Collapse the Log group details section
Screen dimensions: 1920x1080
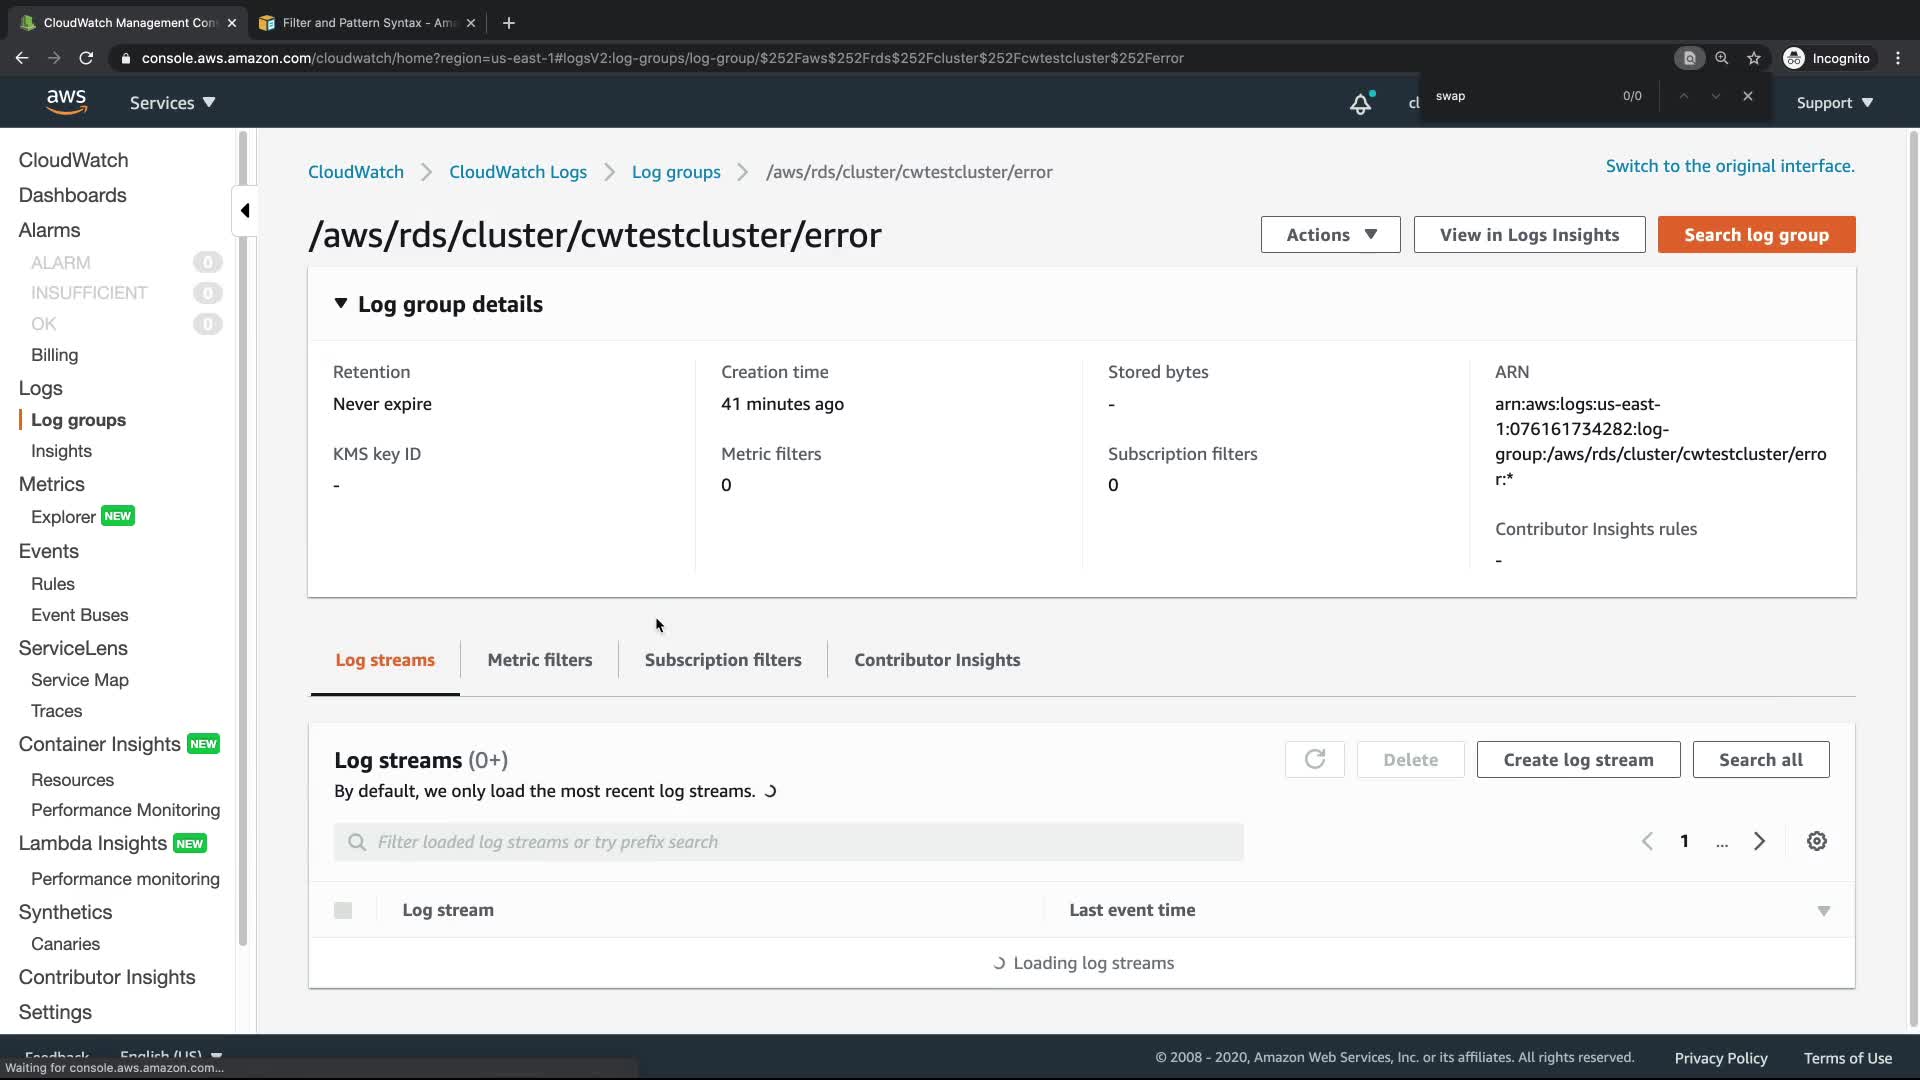(x=341, y=304)
